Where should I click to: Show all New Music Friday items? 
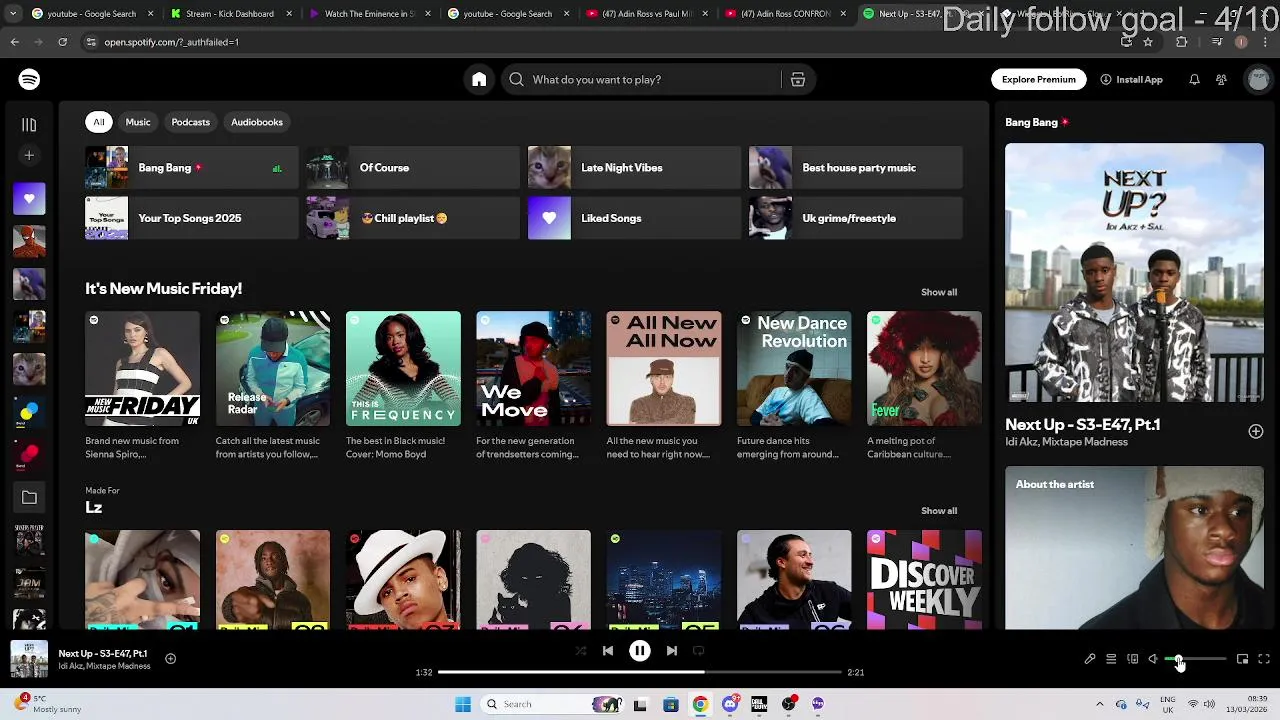click(939, 292)
